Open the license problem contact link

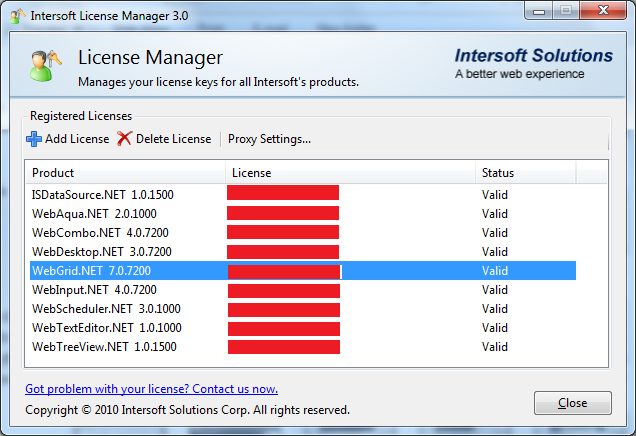[x=151, y=389]
